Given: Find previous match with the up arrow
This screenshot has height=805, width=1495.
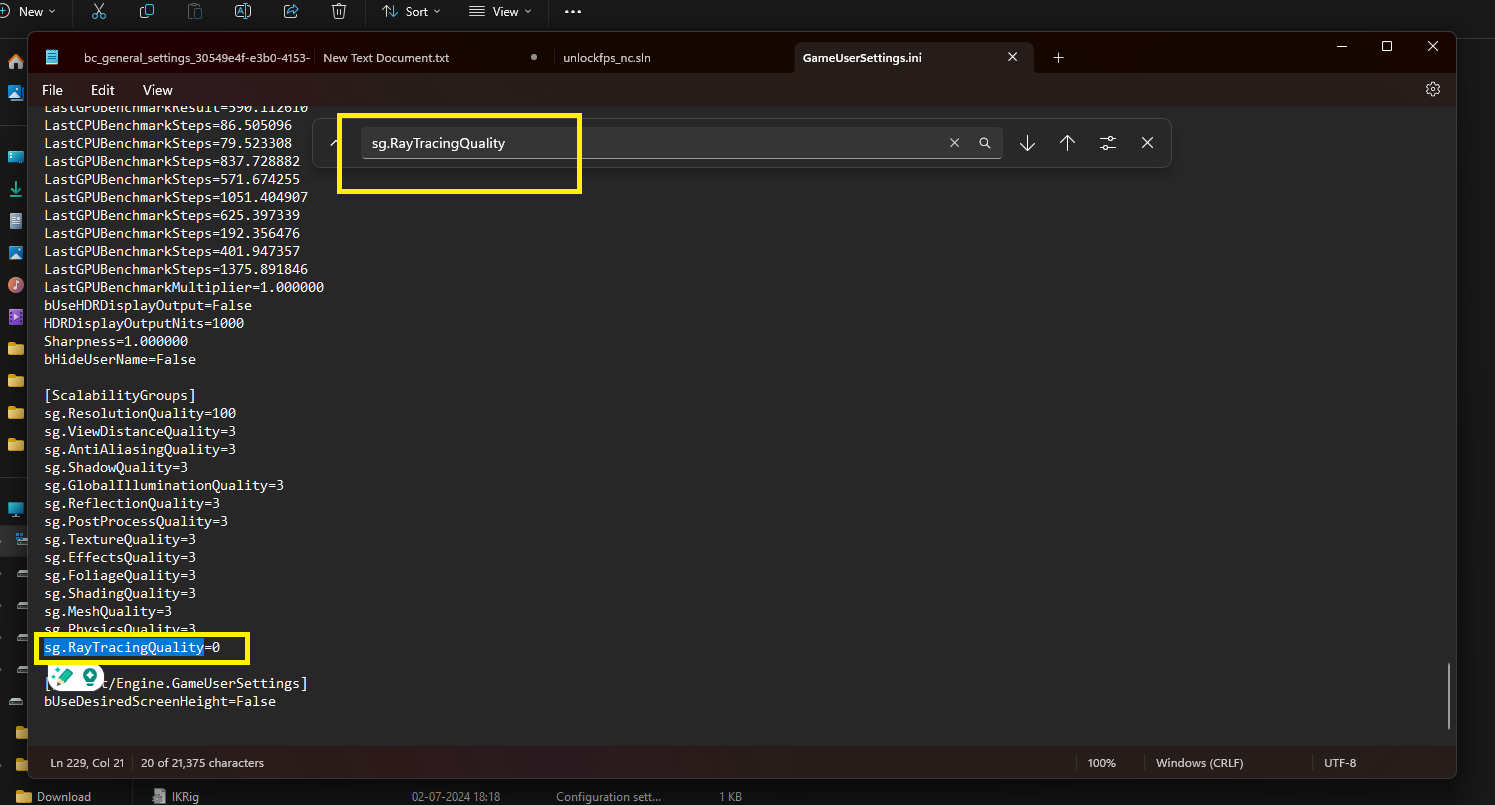Looking at the screenshot, I should 1067,143.
